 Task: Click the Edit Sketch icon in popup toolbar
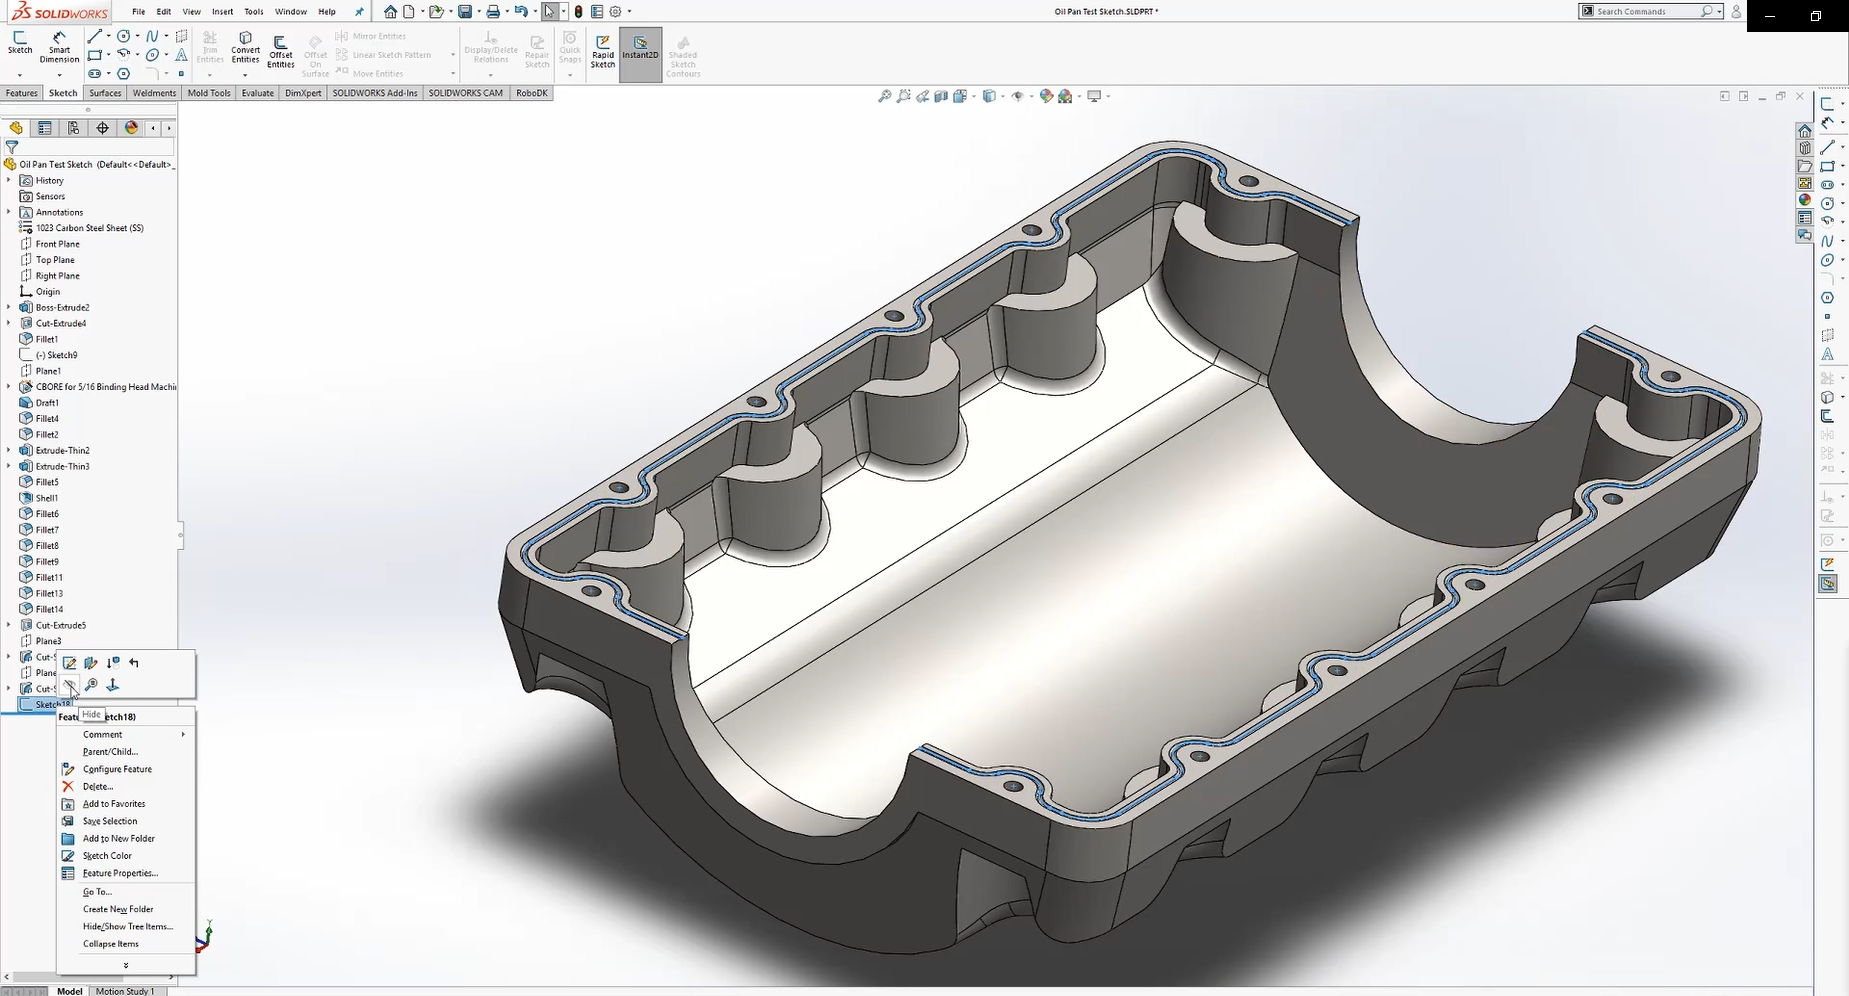coord(70,663)
